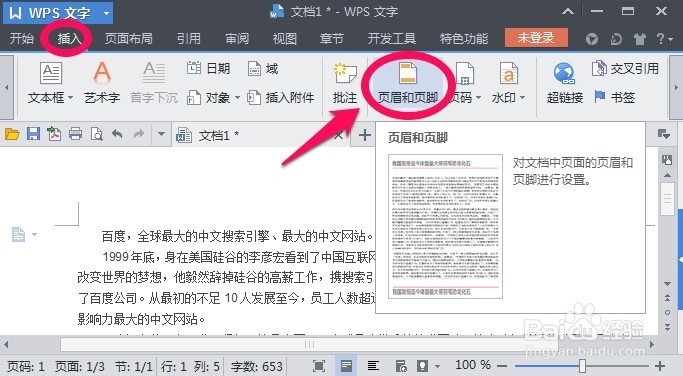Image resolution: width=683 pixels, height=376 pixels.
Task: Undo the last action
Action: pos(117,134)
